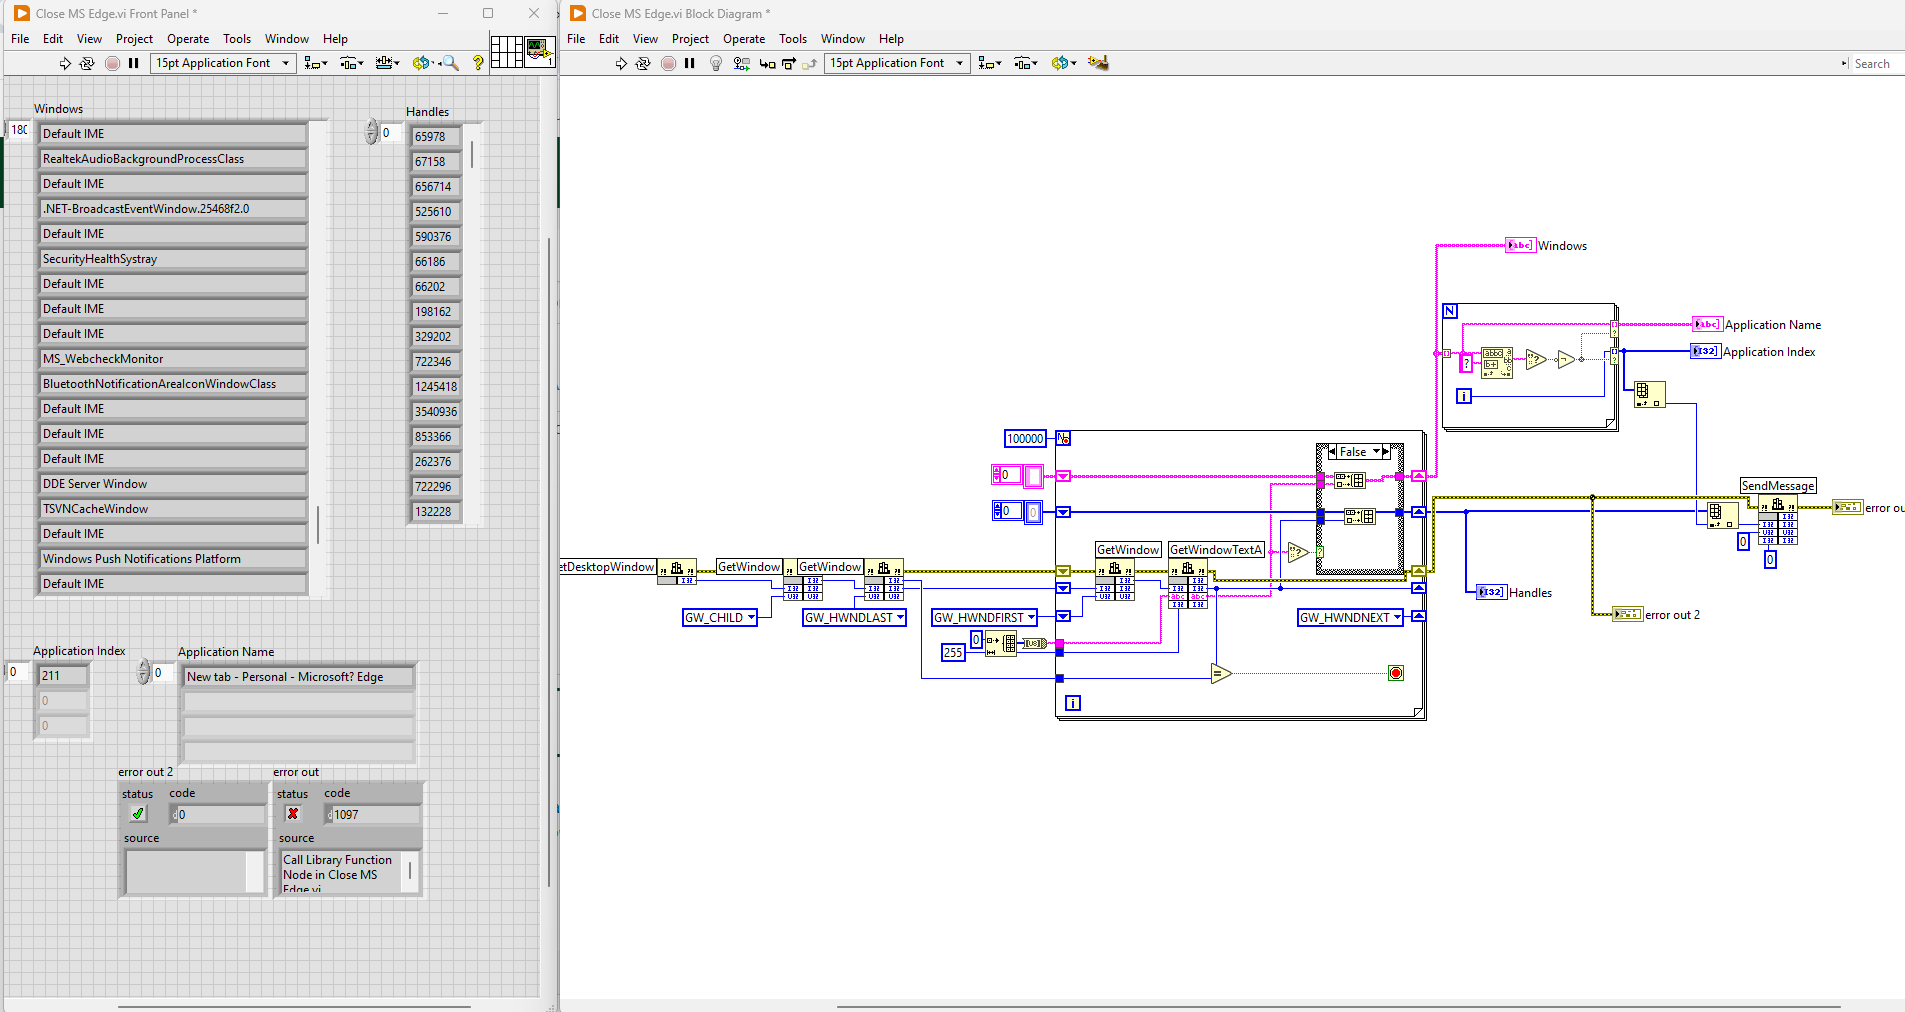Image resolution: width=1905 pixels, height=1012 pixels.
Task: Toggle Highlight Execution lightbulb
Action: [715, 64]
